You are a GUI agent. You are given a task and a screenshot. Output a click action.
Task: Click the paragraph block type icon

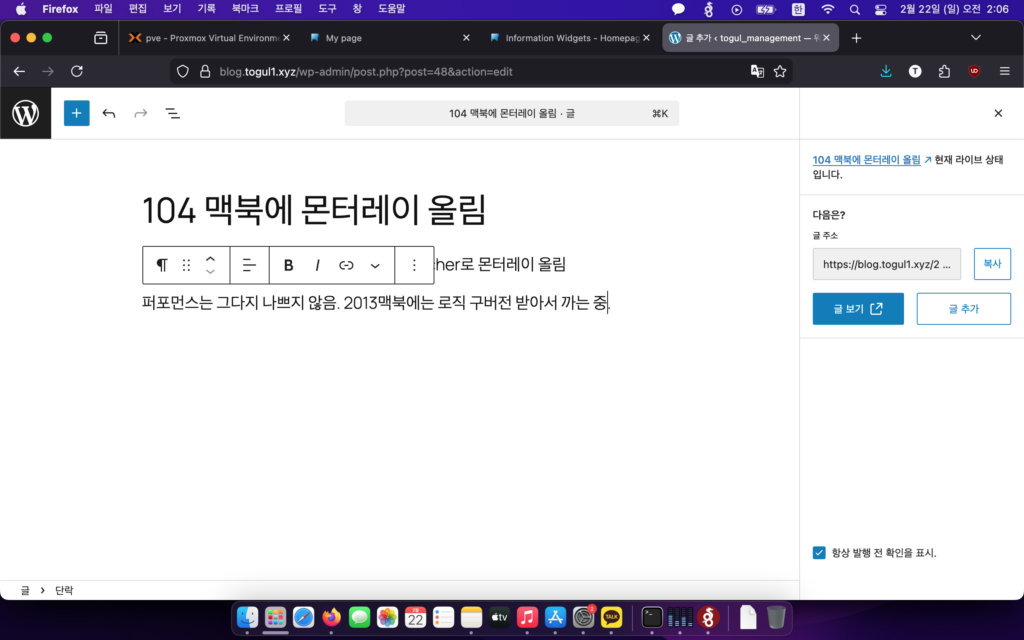[x=162, y=265]
